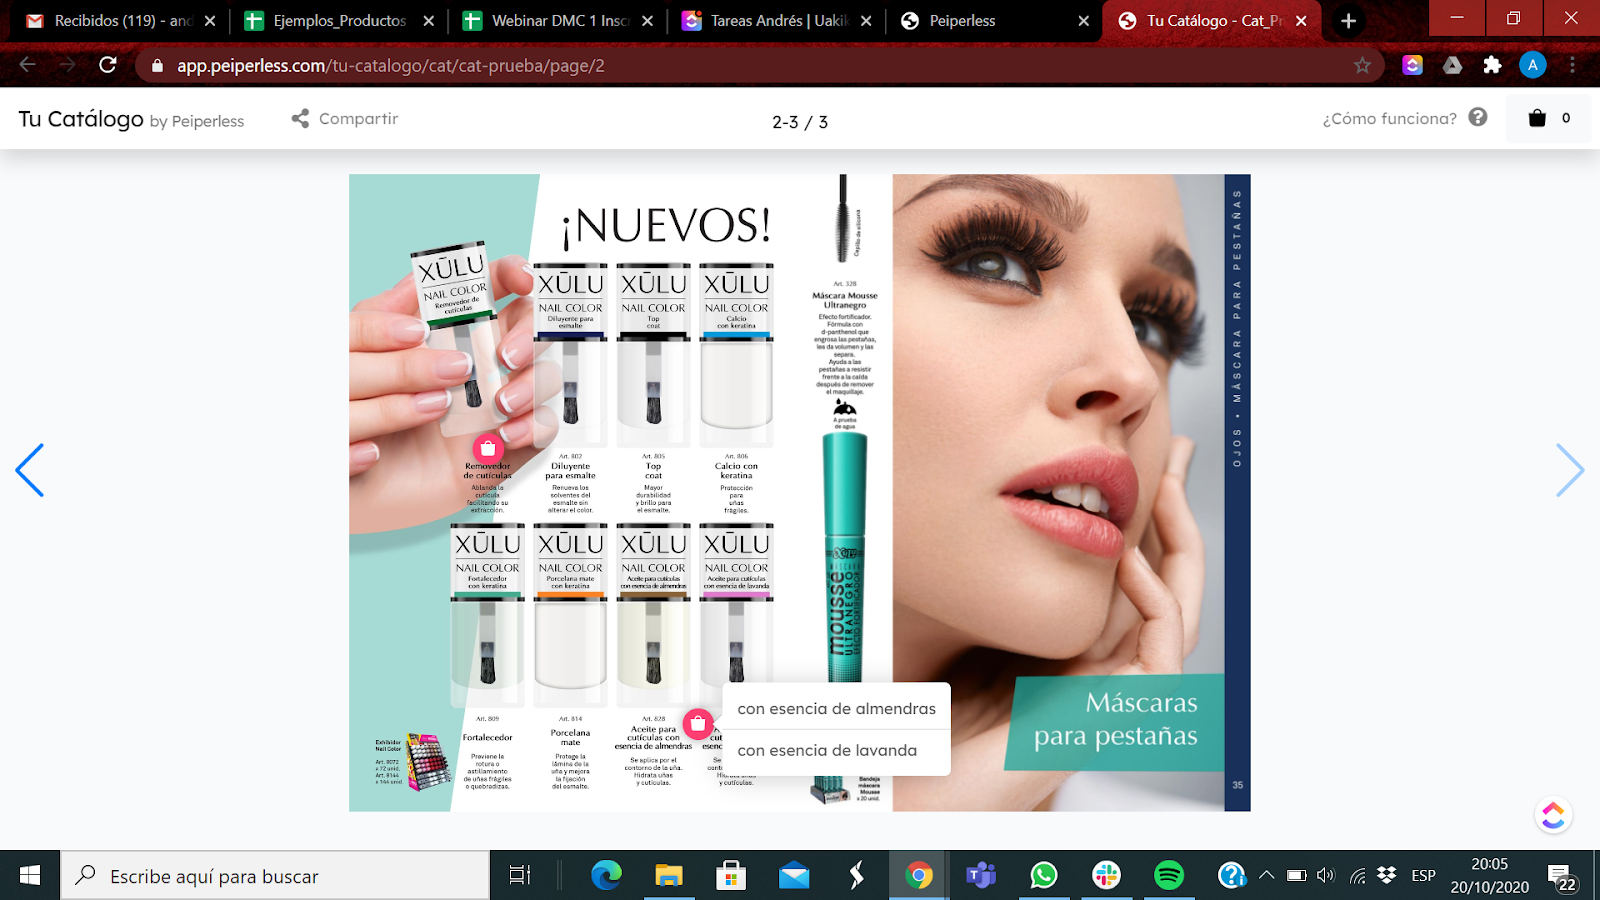
Task: Open Slack from taskbar
Action: coord(1106,876)
